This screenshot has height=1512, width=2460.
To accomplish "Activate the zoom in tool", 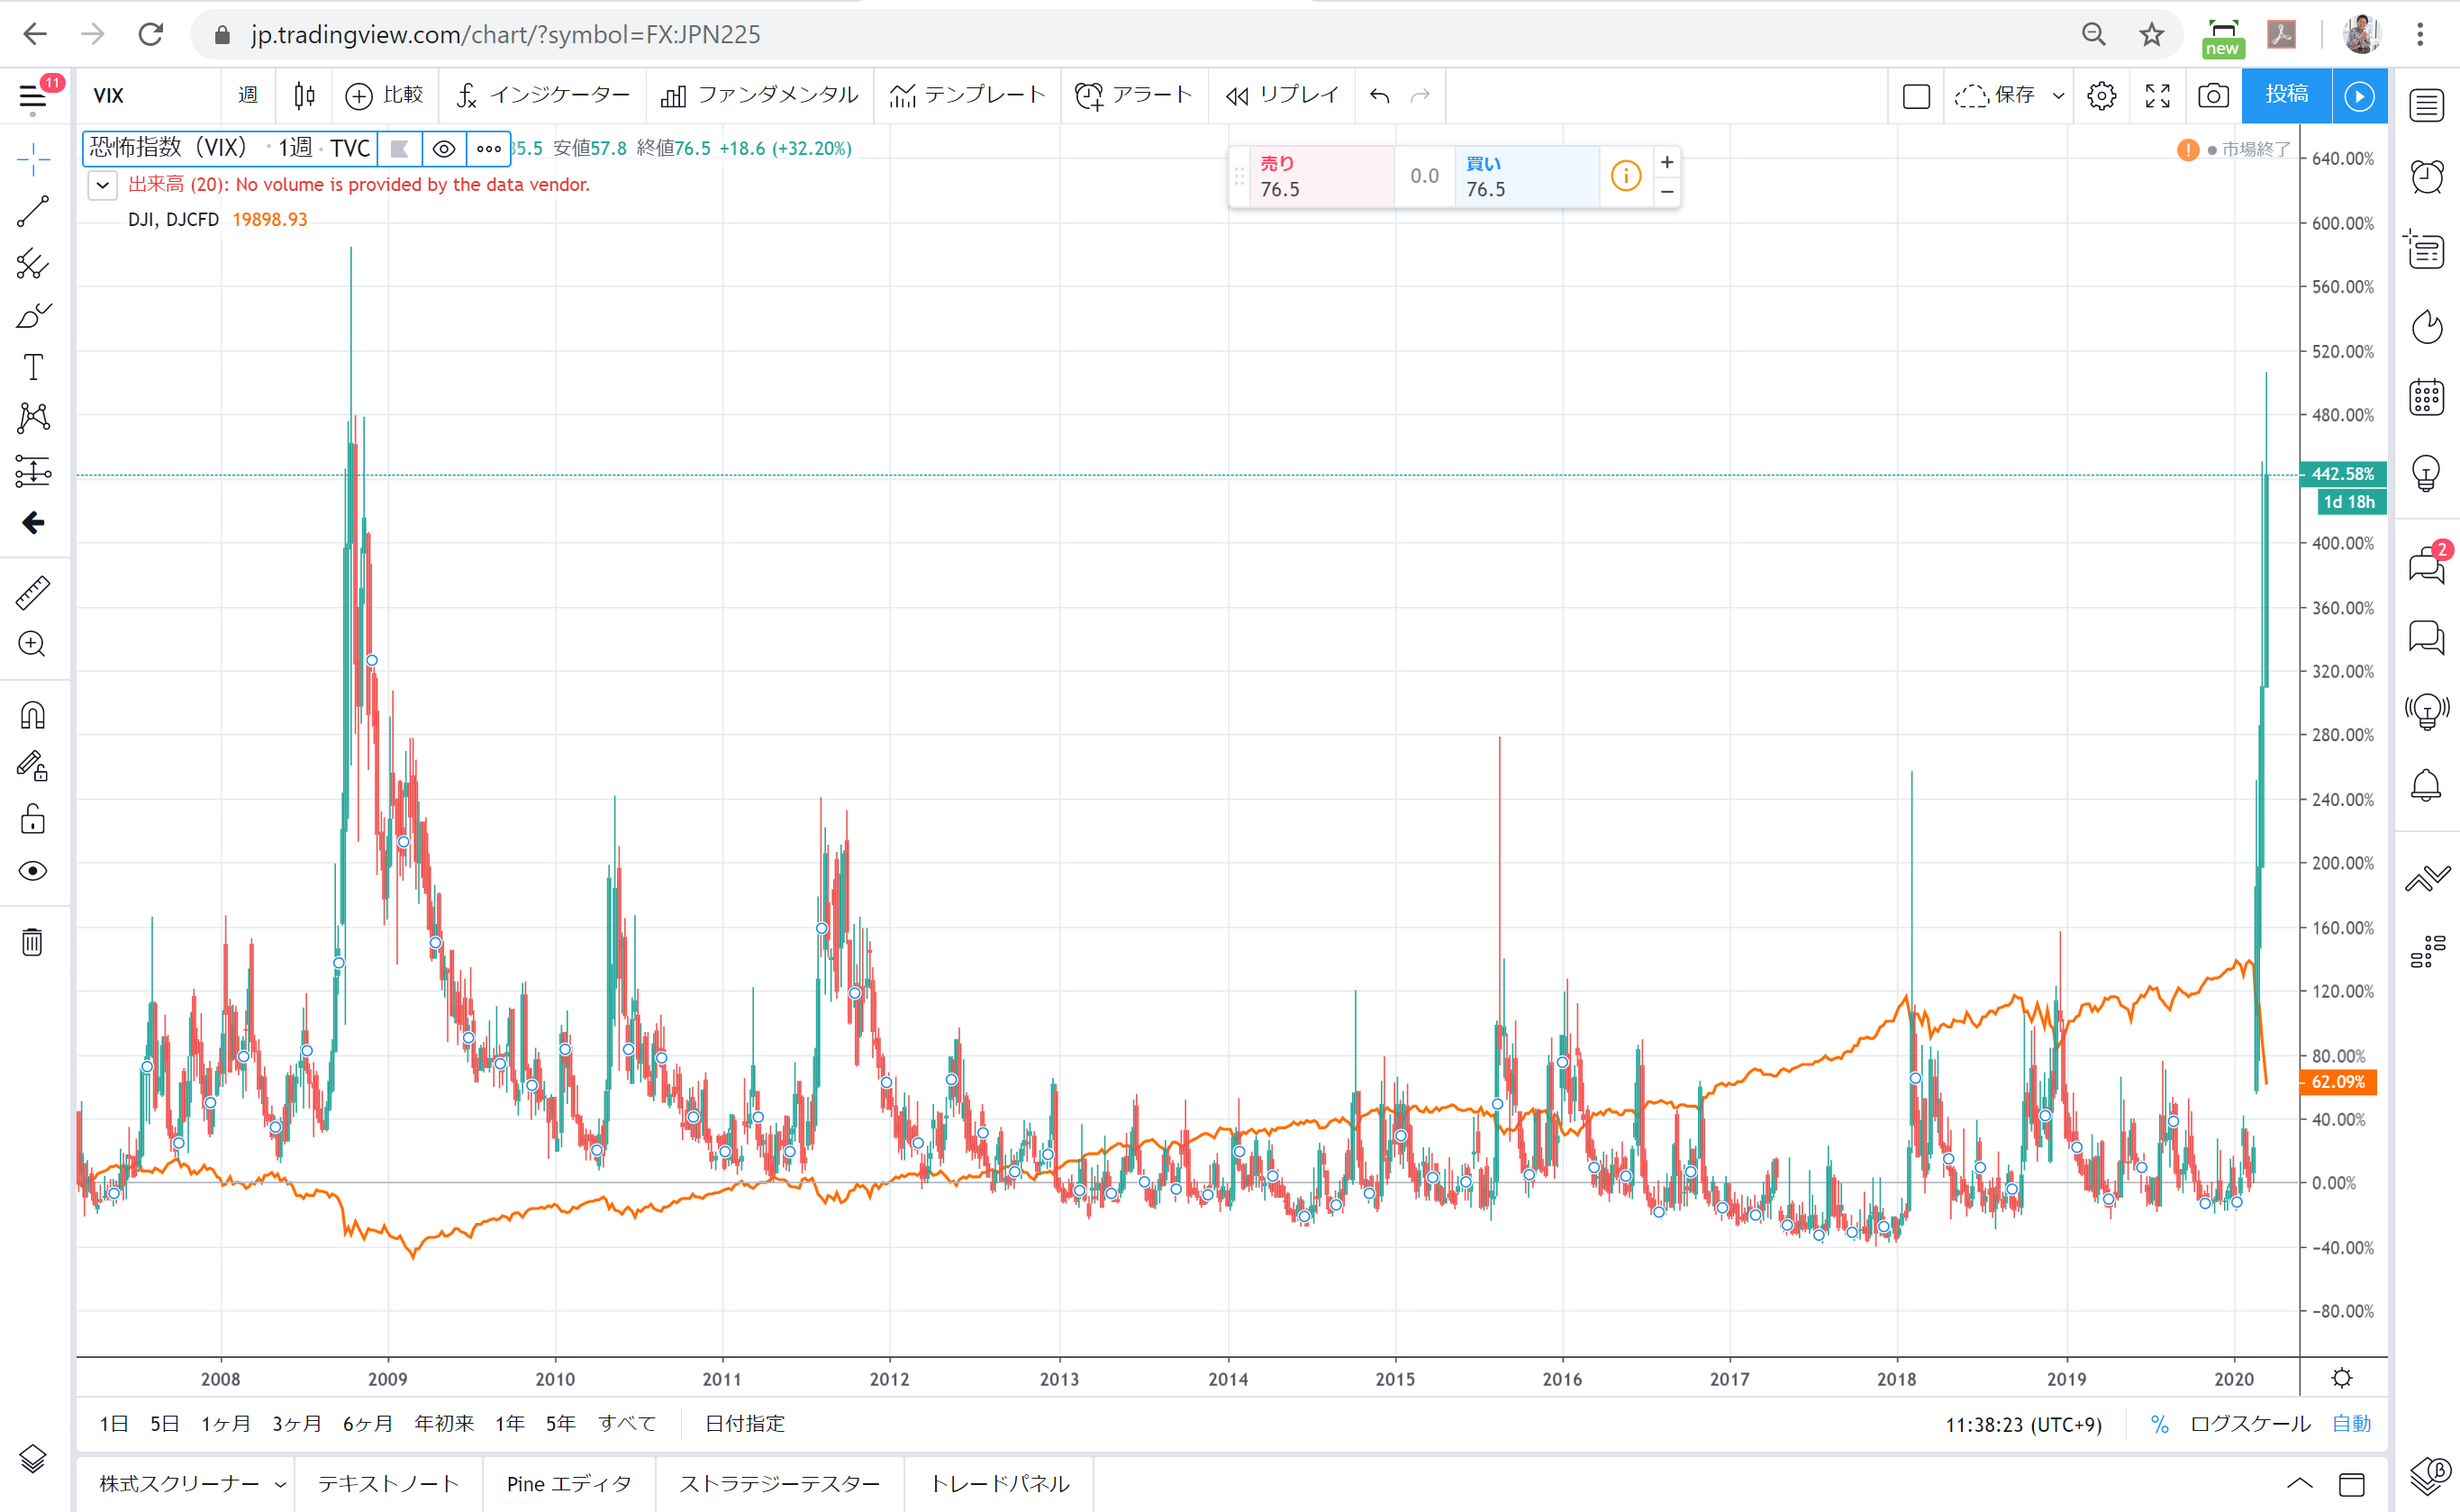I will point(33,644).
